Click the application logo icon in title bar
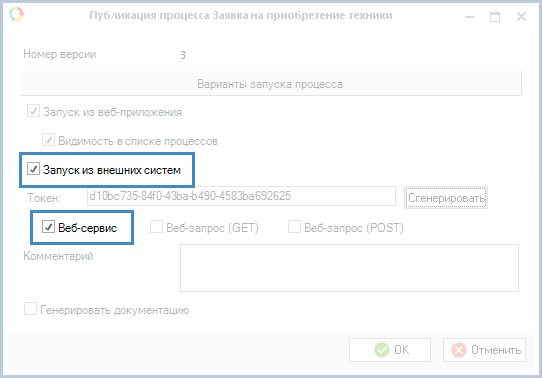This screenshot has height=378, width=542. point(16,14)
